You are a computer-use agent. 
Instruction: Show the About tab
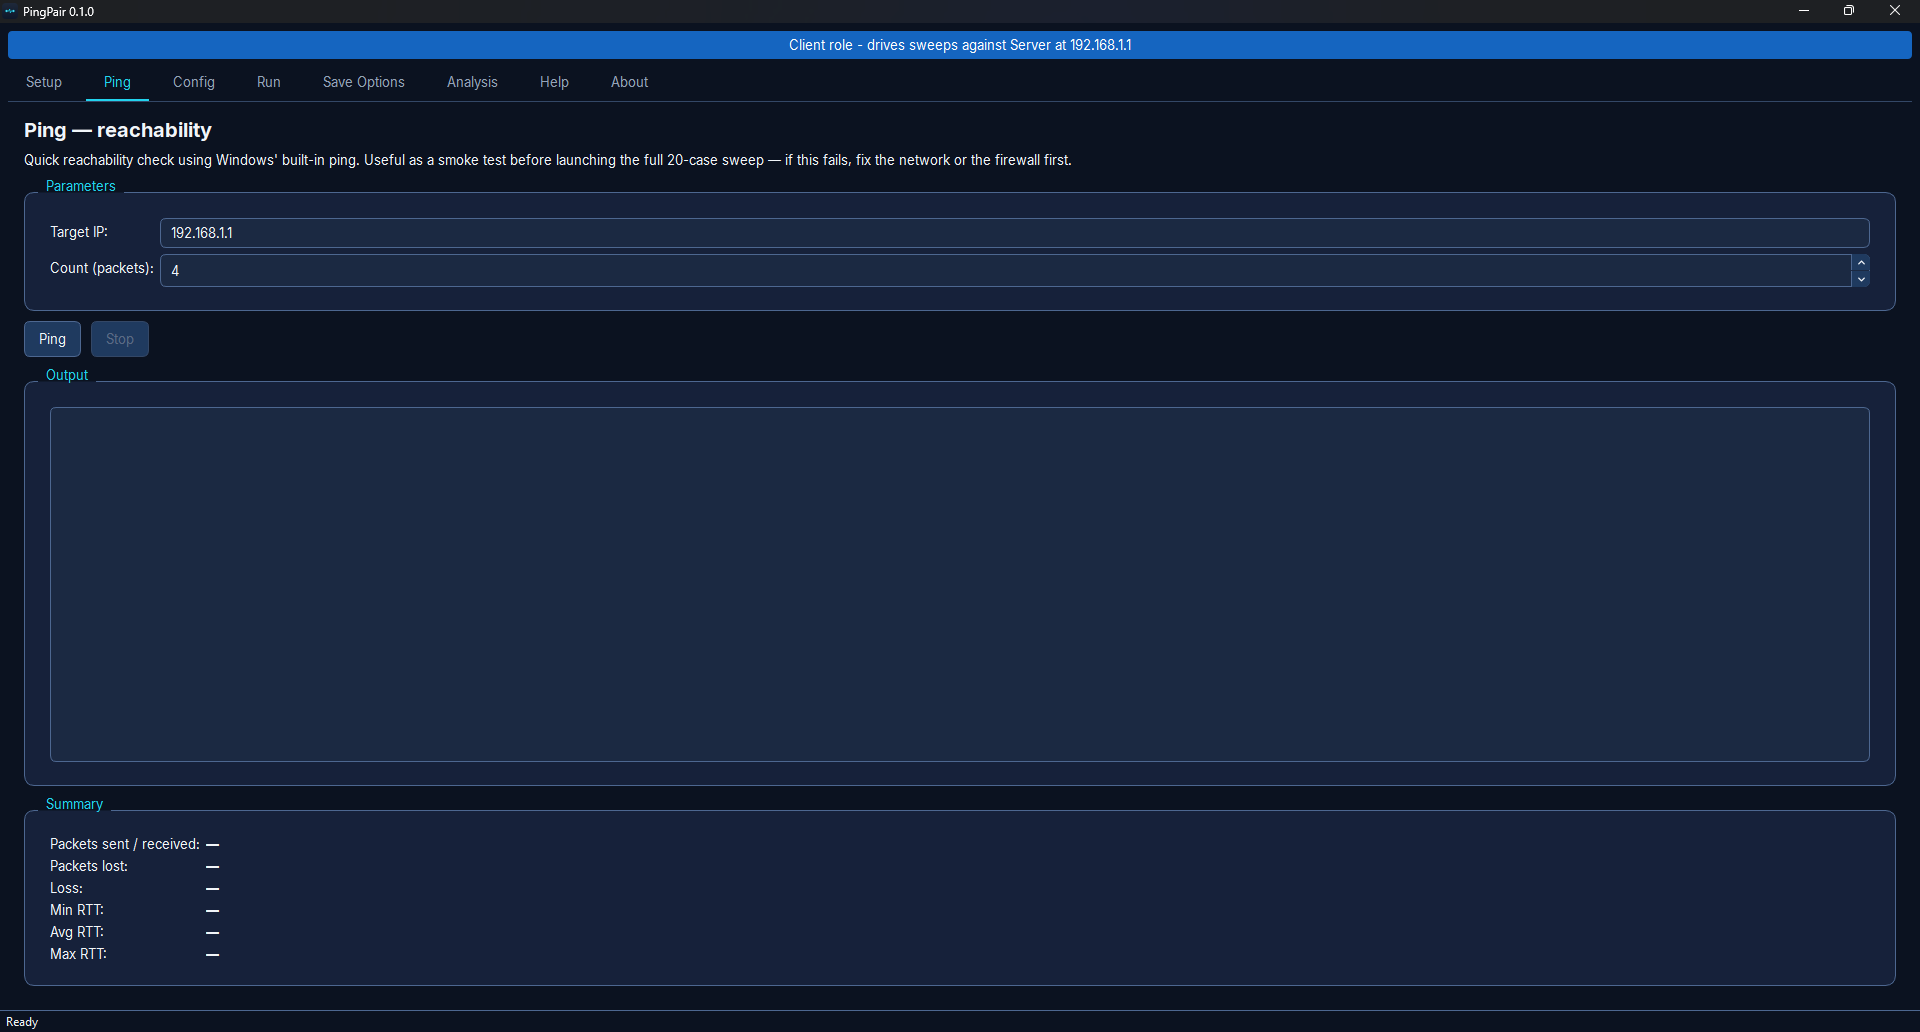point(630,82)
